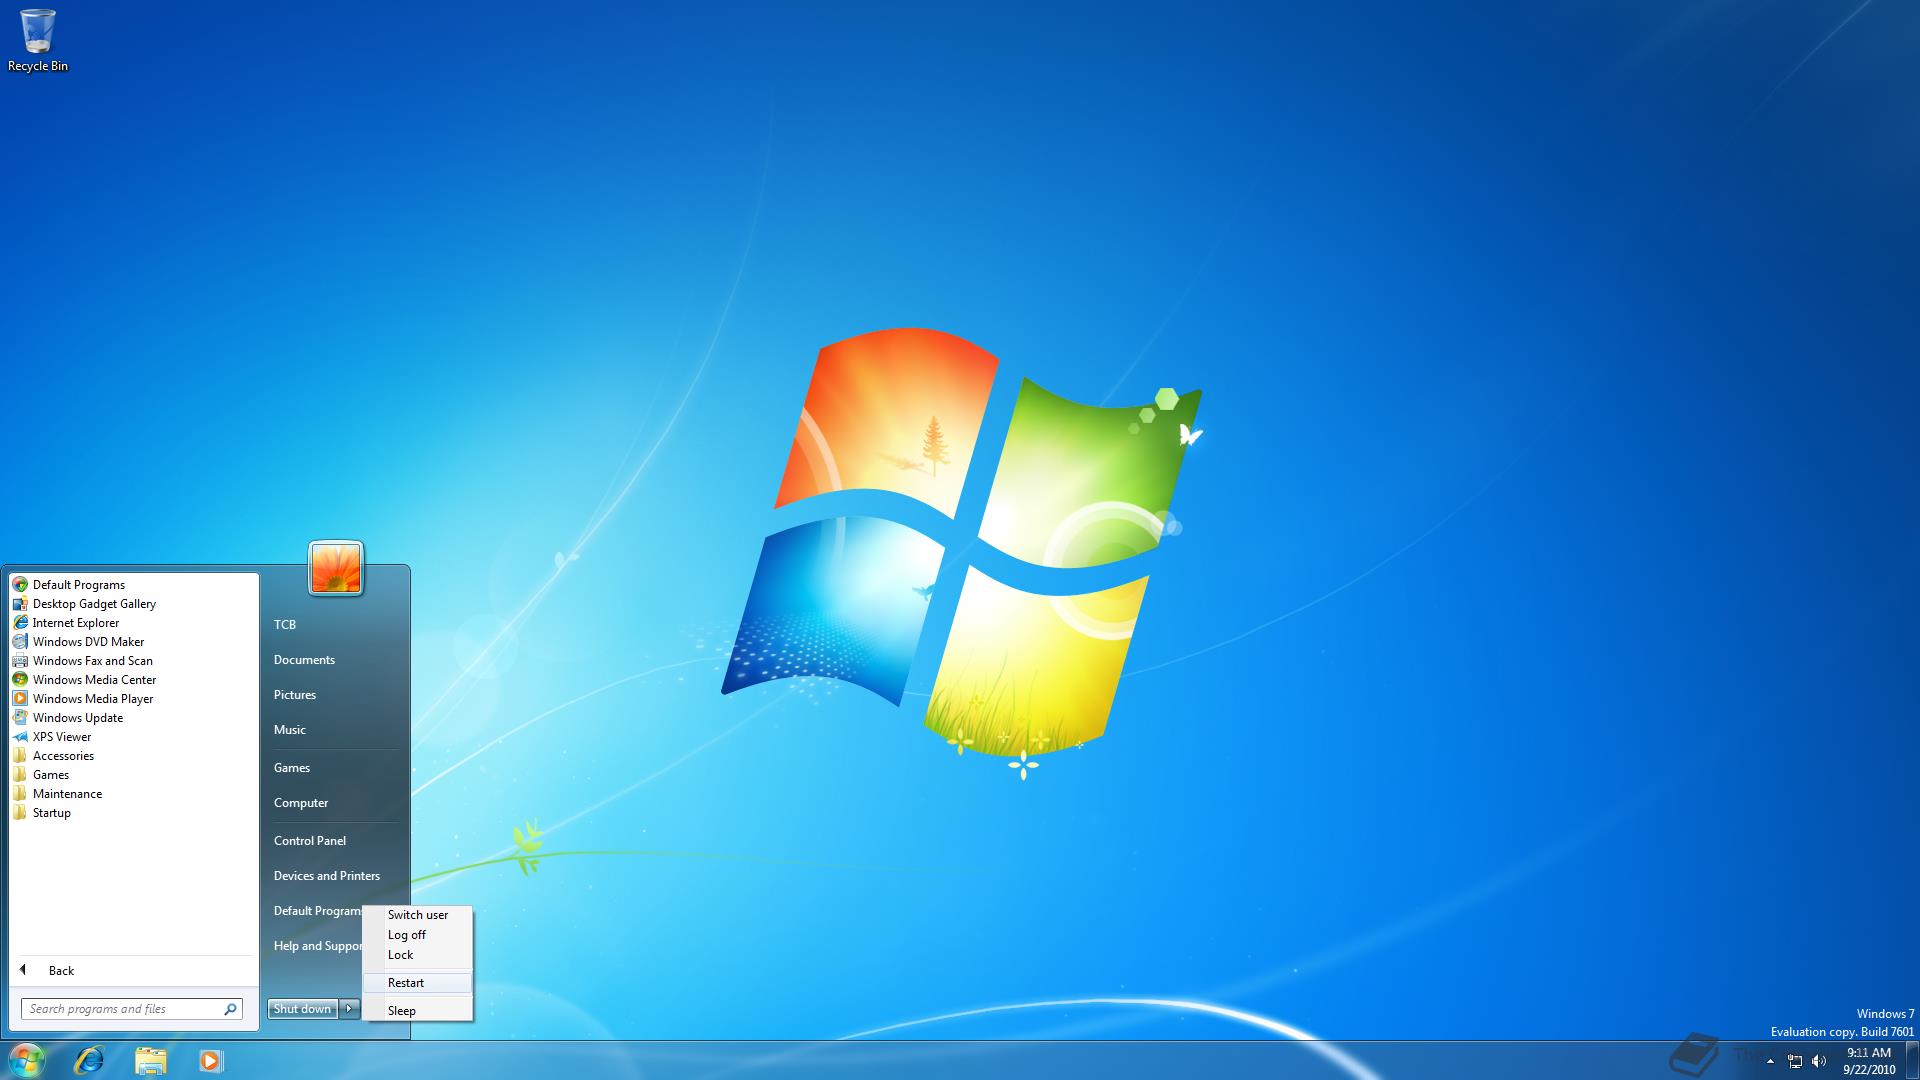Launch Windows Media Player from the programs list
The height and width of the screenshot is (1080, 1920).
pos(134,699)
